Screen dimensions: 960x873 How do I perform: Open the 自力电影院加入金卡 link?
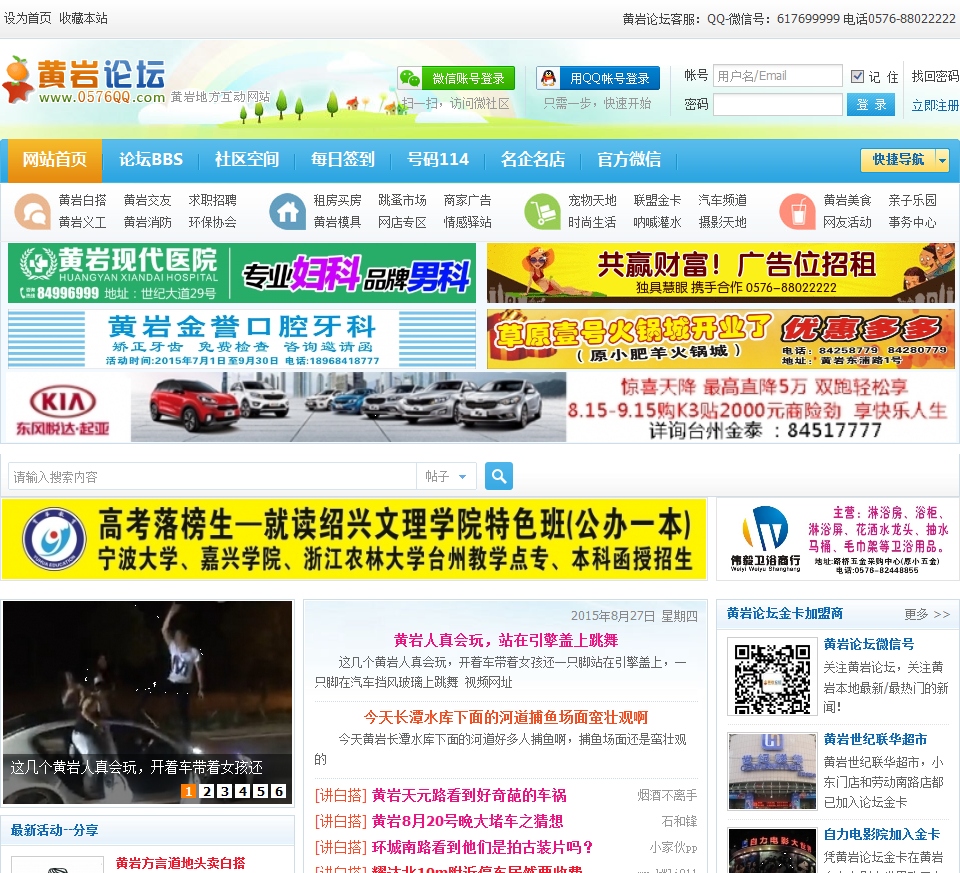pyautogui.click(x=882, y=834)
